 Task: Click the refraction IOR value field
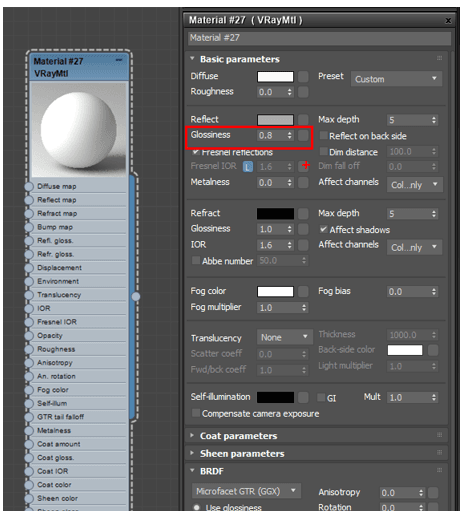click(x=272, y=245)
